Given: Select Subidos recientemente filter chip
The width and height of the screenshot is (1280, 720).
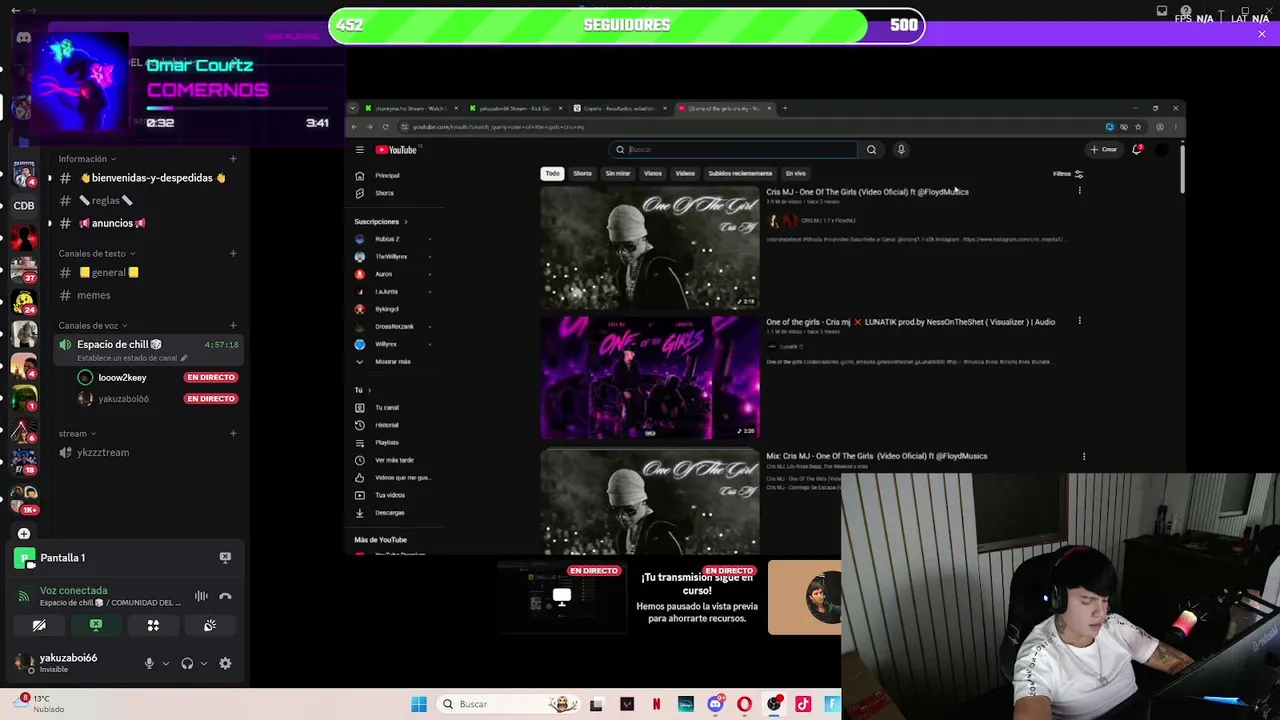Looking at the screenshot, I should point(740,174).
